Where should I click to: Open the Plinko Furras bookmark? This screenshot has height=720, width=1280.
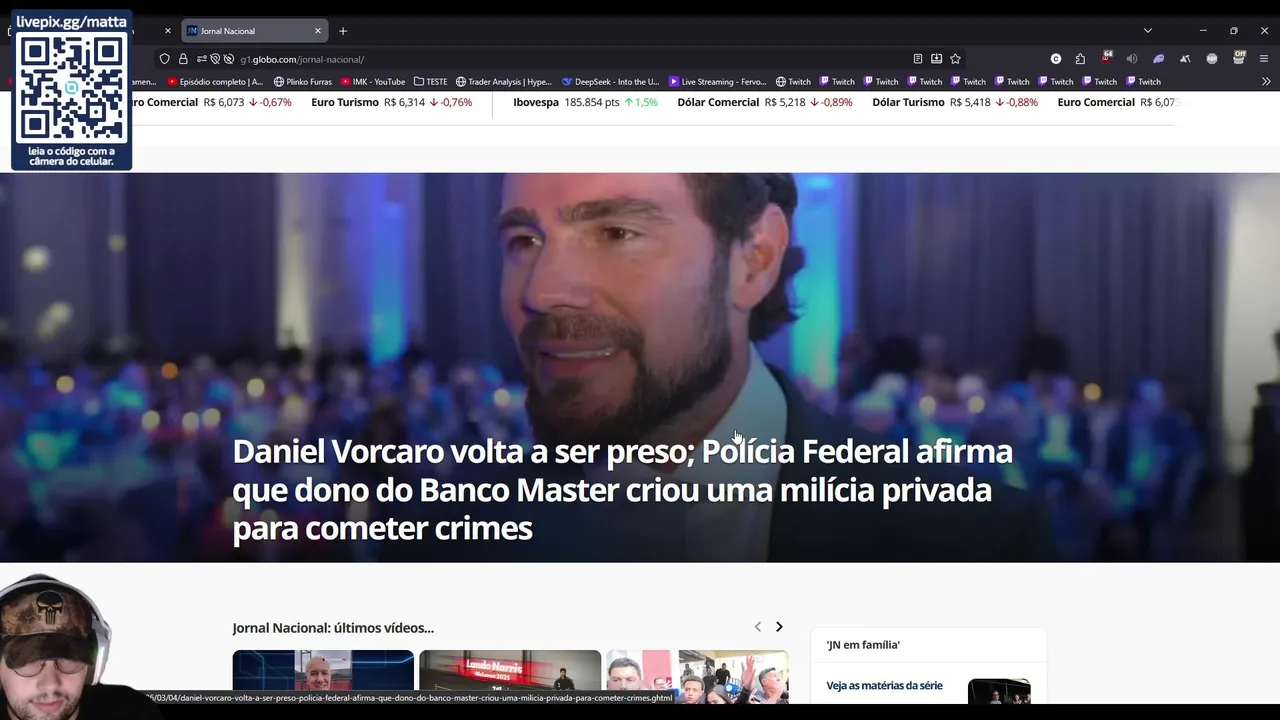click(303, 82)
